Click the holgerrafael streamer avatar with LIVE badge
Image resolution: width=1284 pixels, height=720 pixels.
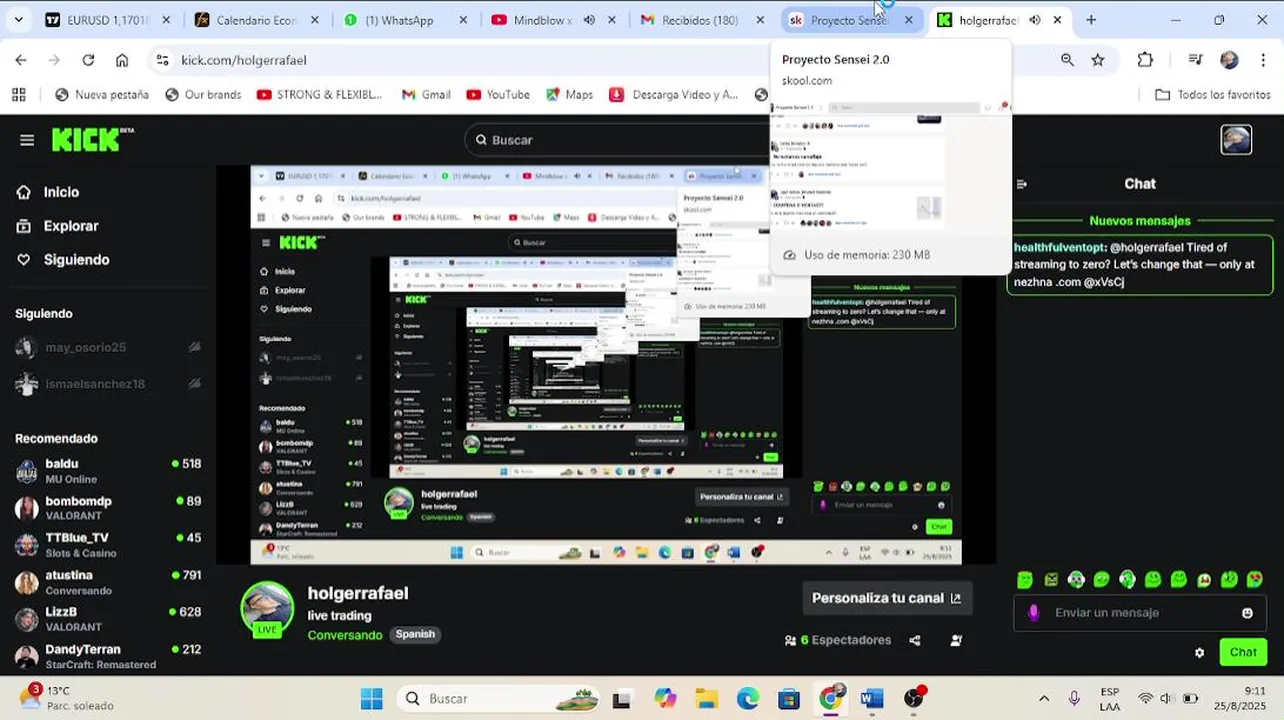tap(267, 608)
